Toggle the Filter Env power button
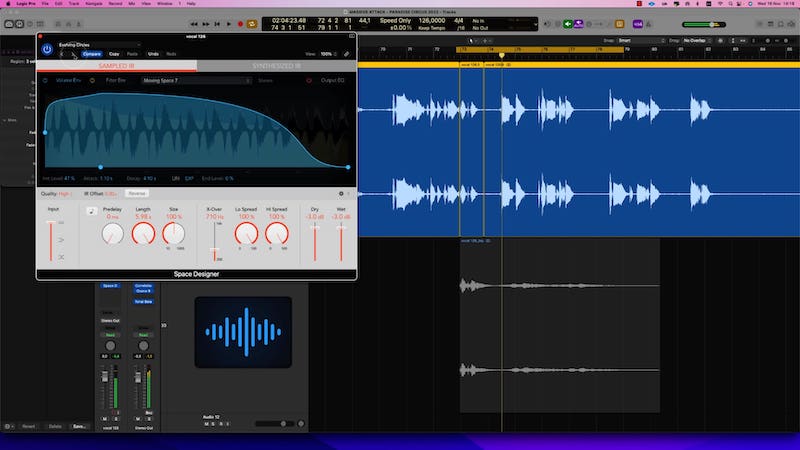This screenshot has width=800, height=450. tap(92, 81)
